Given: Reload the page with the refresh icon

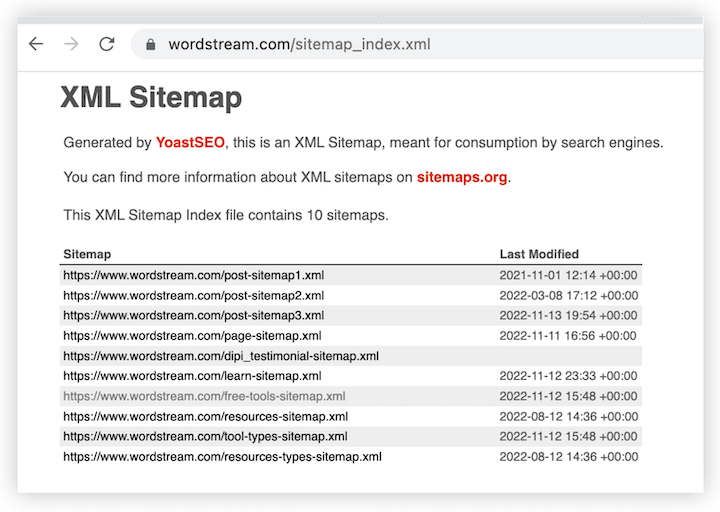Looking at the screenshot, I should 107,44.
